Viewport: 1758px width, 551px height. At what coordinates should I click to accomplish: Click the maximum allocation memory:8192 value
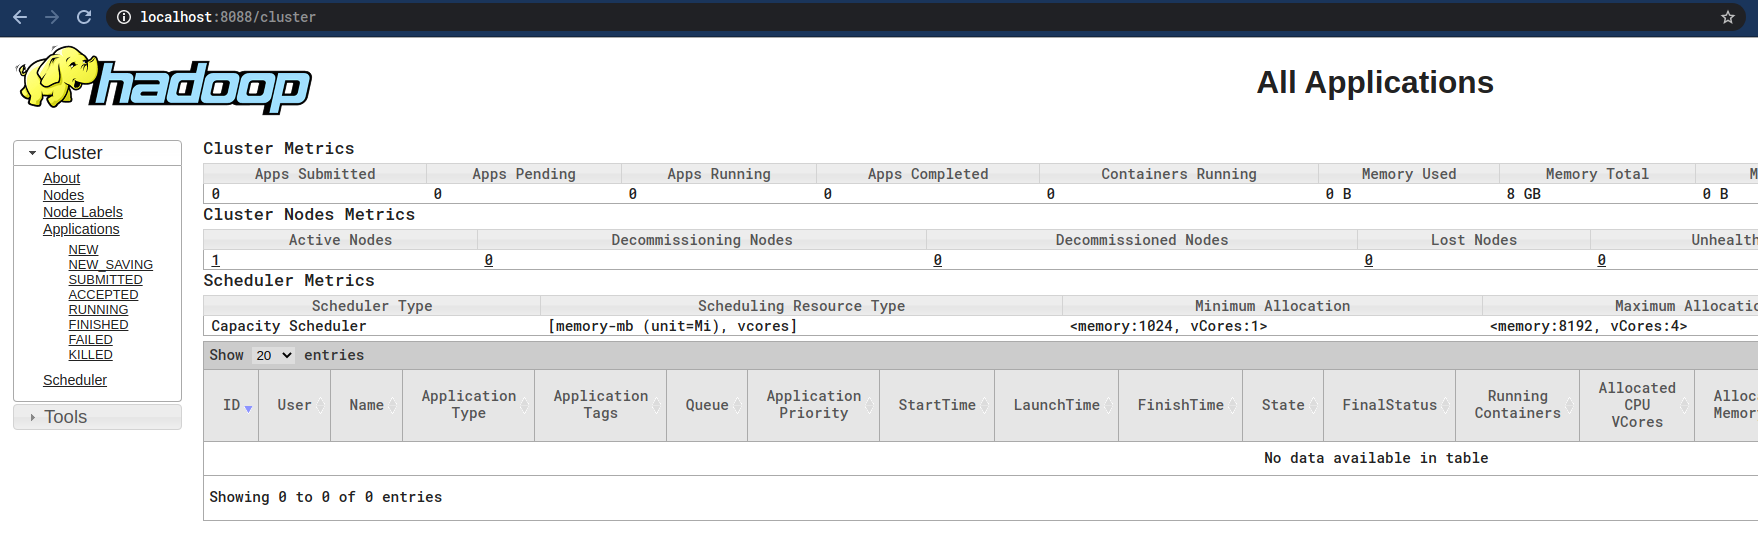pyautogui.click(x=1588, y=326)
